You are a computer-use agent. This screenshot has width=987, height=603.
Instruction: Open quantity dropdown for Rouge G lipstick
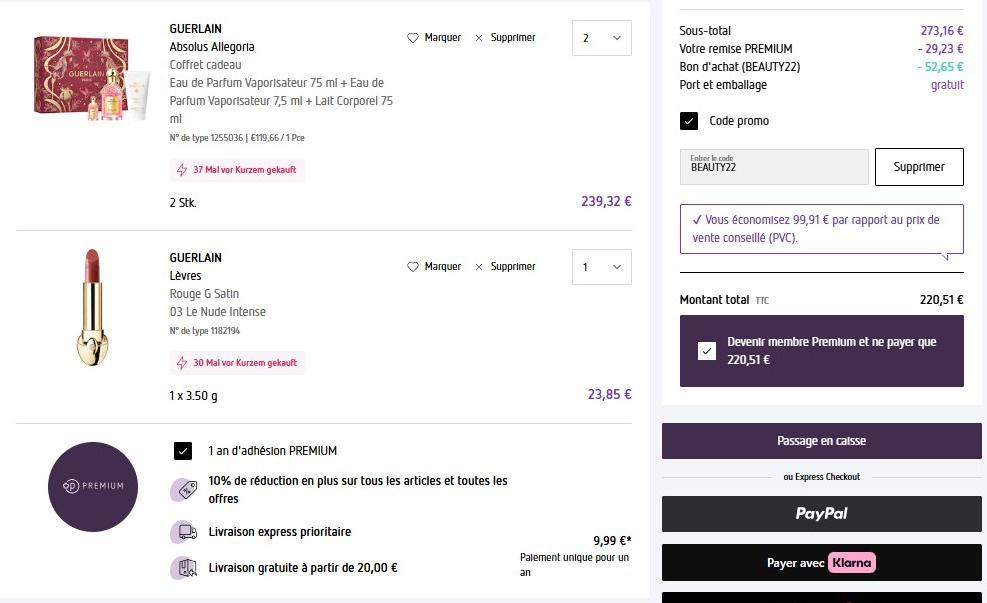pyautogui.click(x=602, y=267)
